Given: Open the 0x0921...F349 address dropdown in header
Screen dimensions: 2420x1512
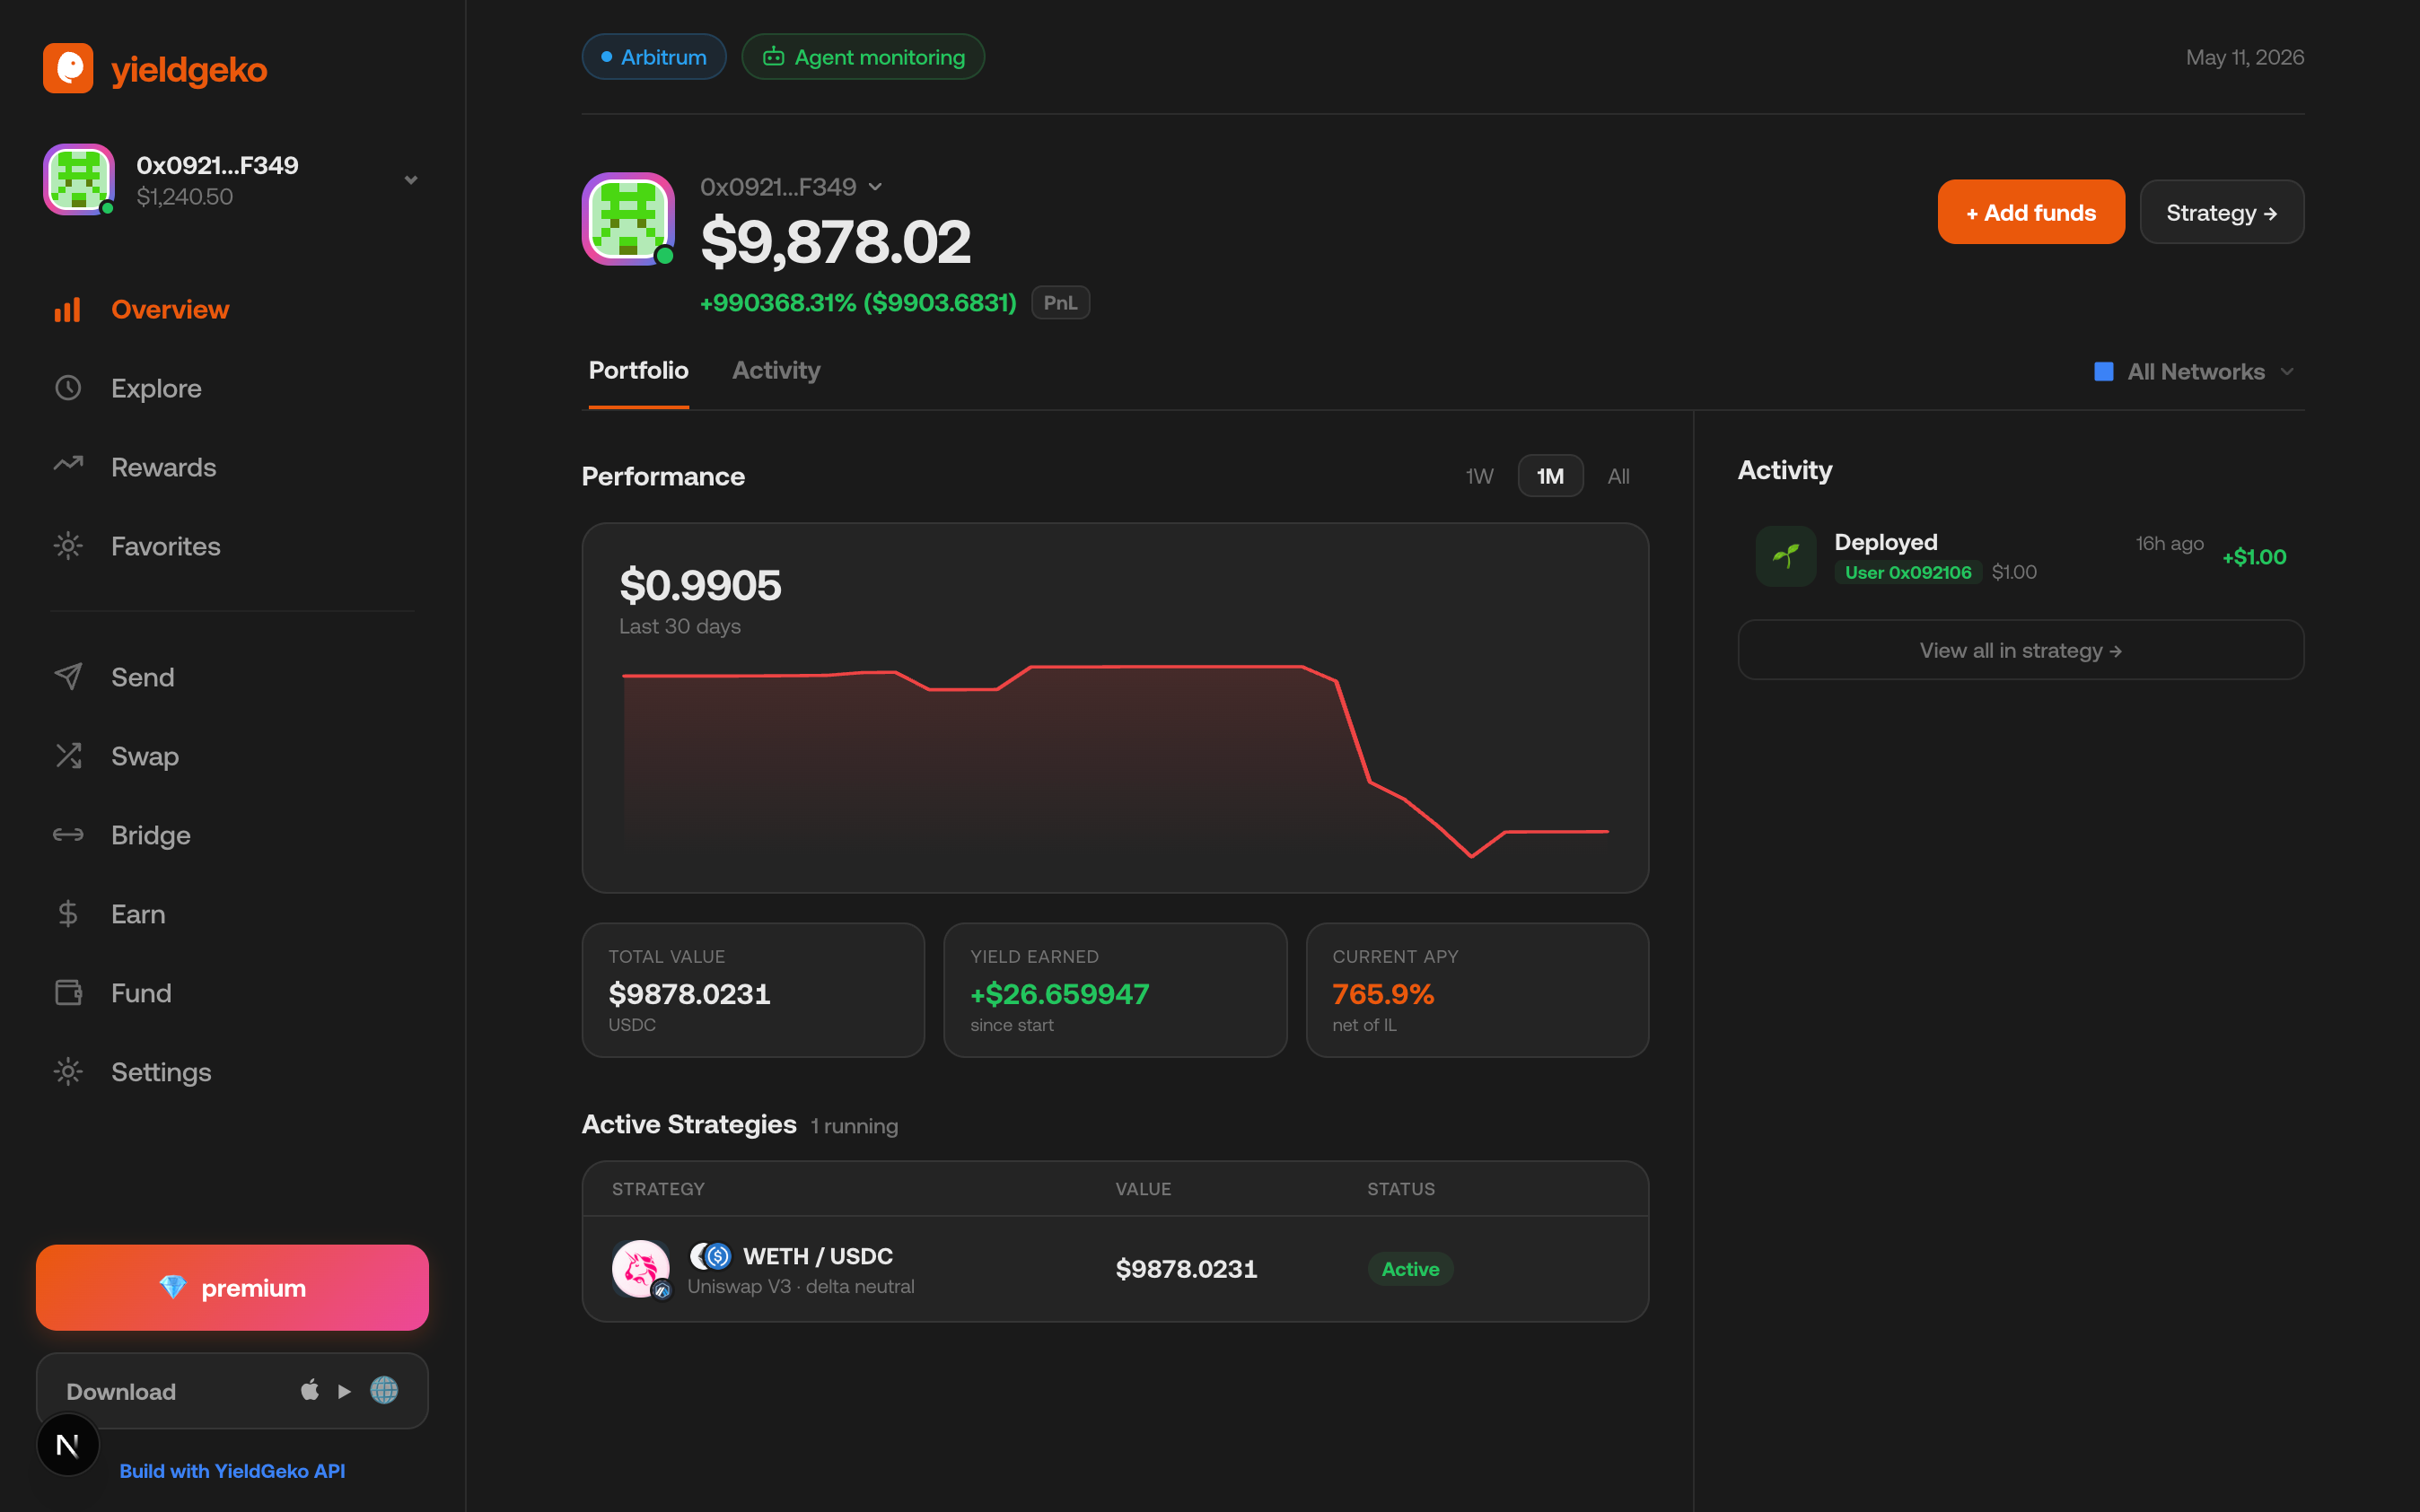Looking at the screenshot, I should [791, 187].
